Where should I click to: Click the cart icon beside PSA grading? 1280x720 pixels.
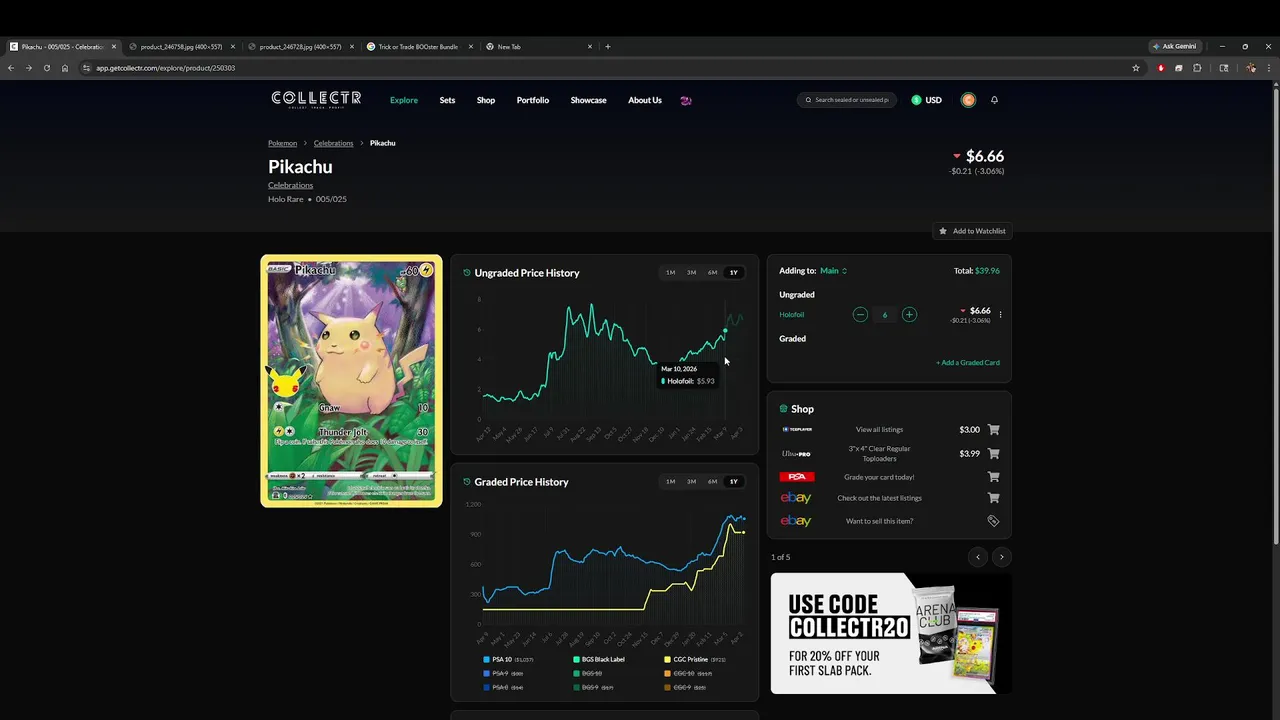click(x=993, y=477)
